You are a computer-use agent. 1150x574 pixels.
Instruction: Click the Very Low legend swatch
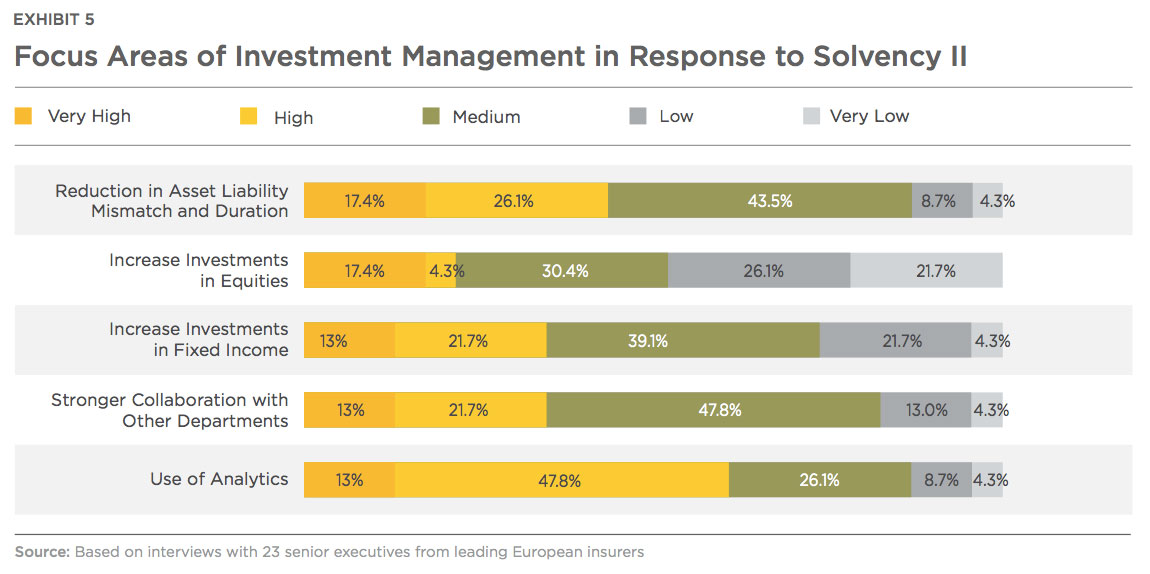tap(810, 116)
